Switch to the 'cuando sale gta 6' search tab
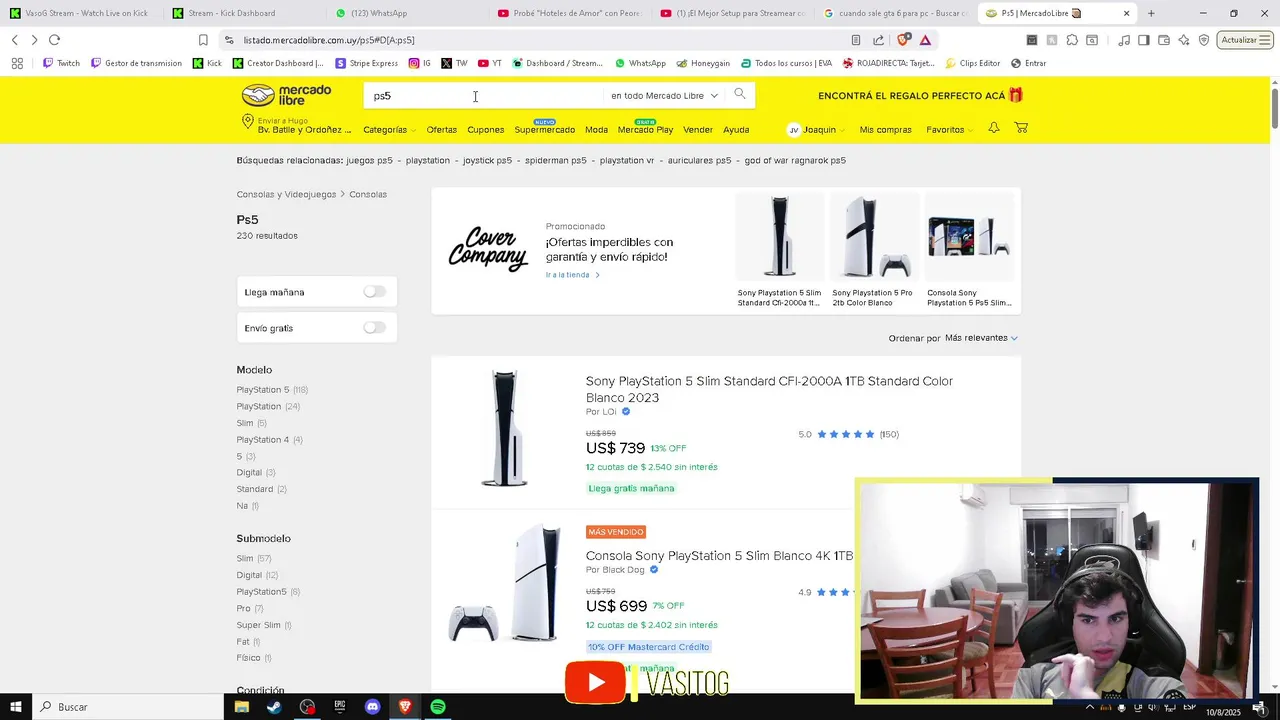Screen dimensions: 1280x720 [x=895, y=13]
